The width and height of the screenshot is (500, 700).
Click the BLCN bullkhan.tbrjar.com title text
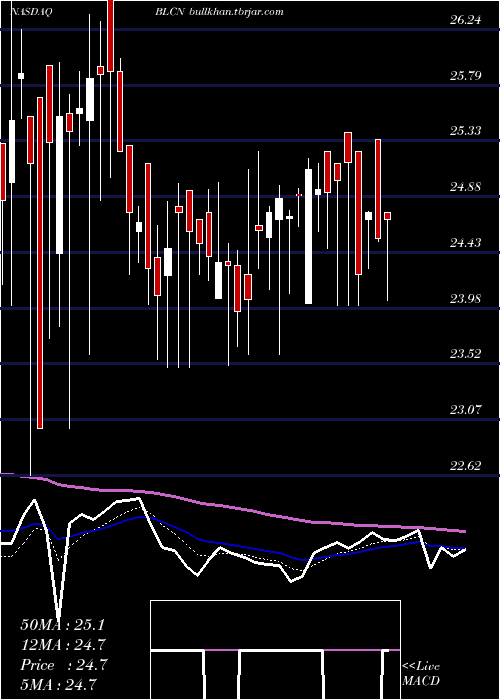point(219,12)
